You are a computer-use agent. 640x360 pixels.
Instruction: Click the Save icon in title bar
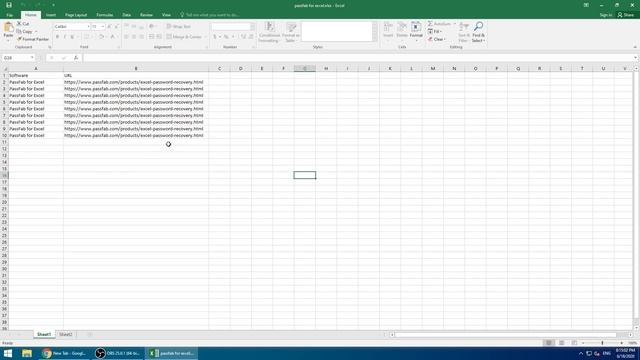9,5
